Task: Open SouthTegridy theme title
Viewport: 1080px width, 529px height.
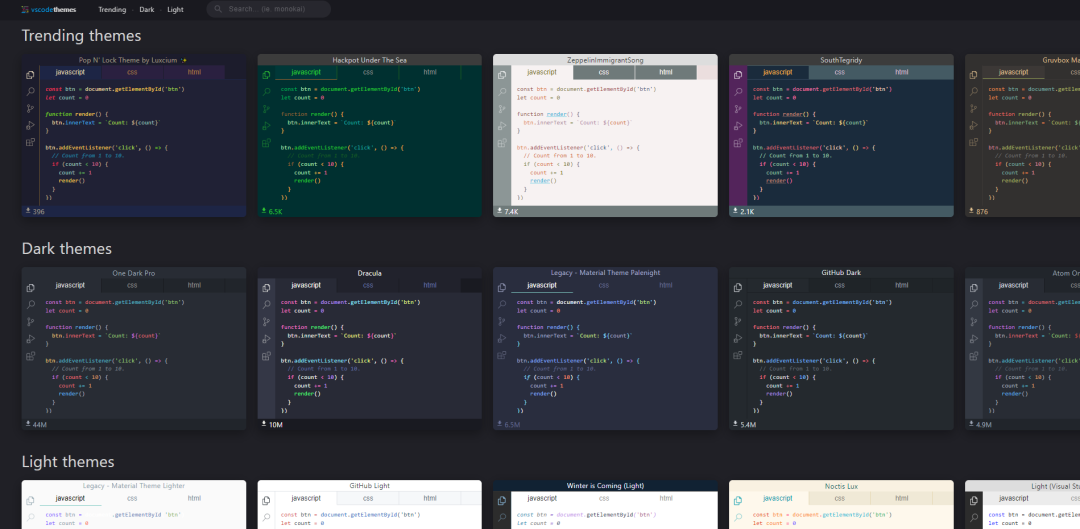Action: [x=841, y=60]
